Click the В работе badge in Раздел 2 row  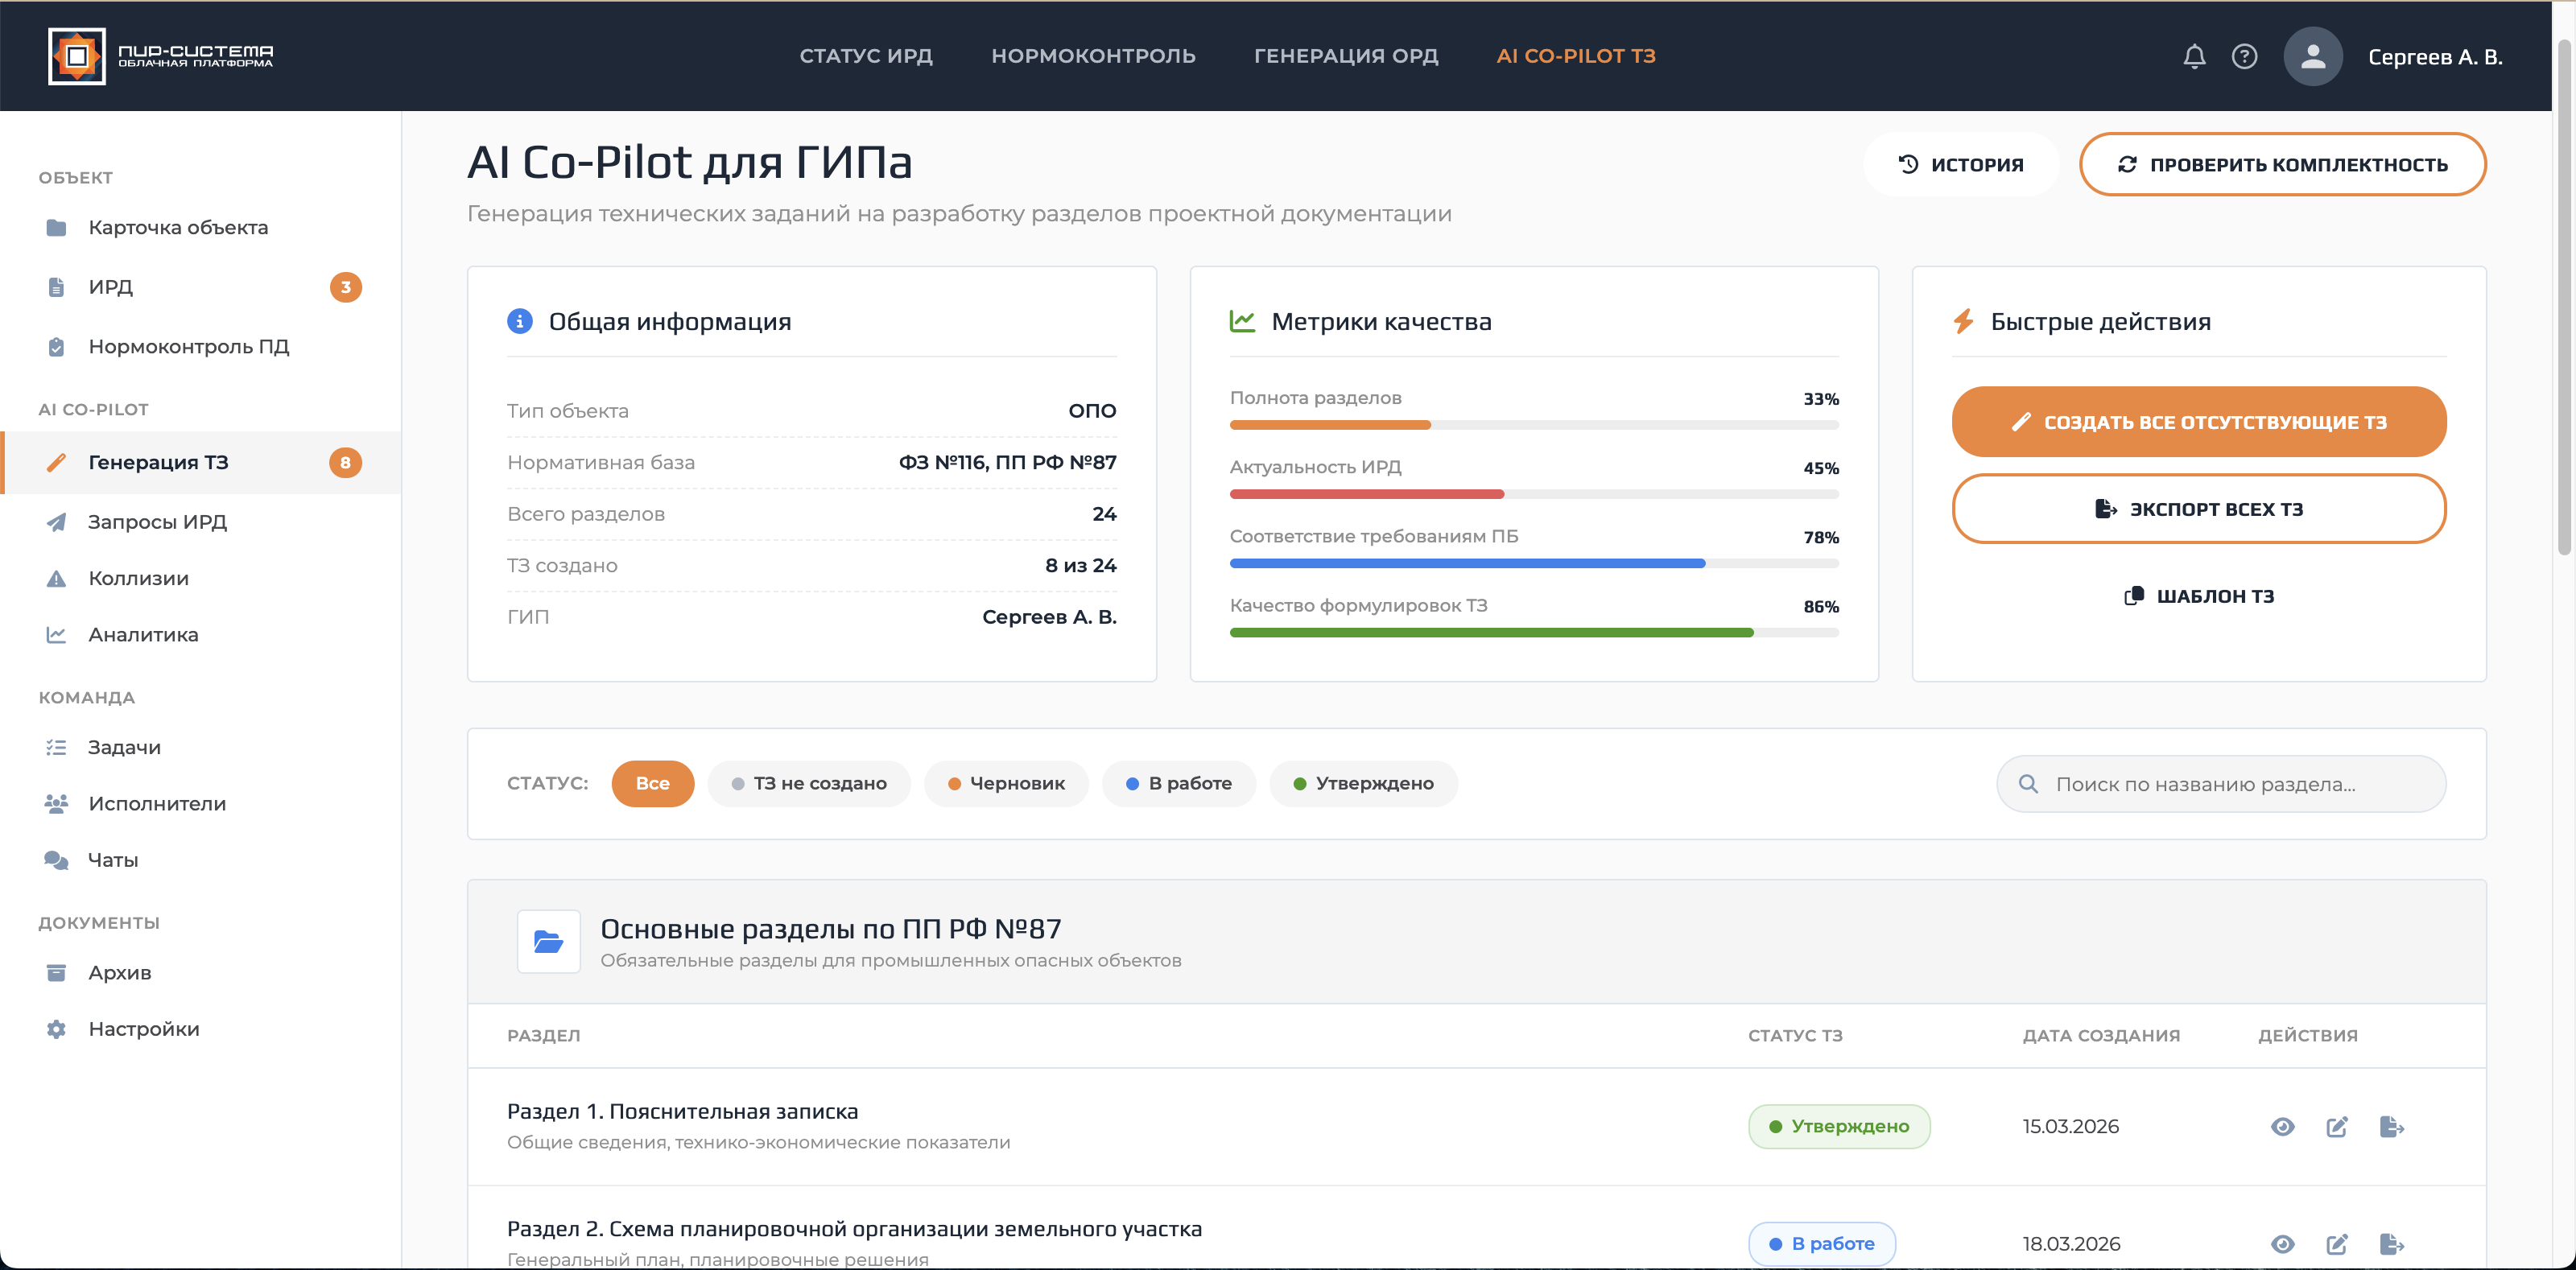1821,1244
